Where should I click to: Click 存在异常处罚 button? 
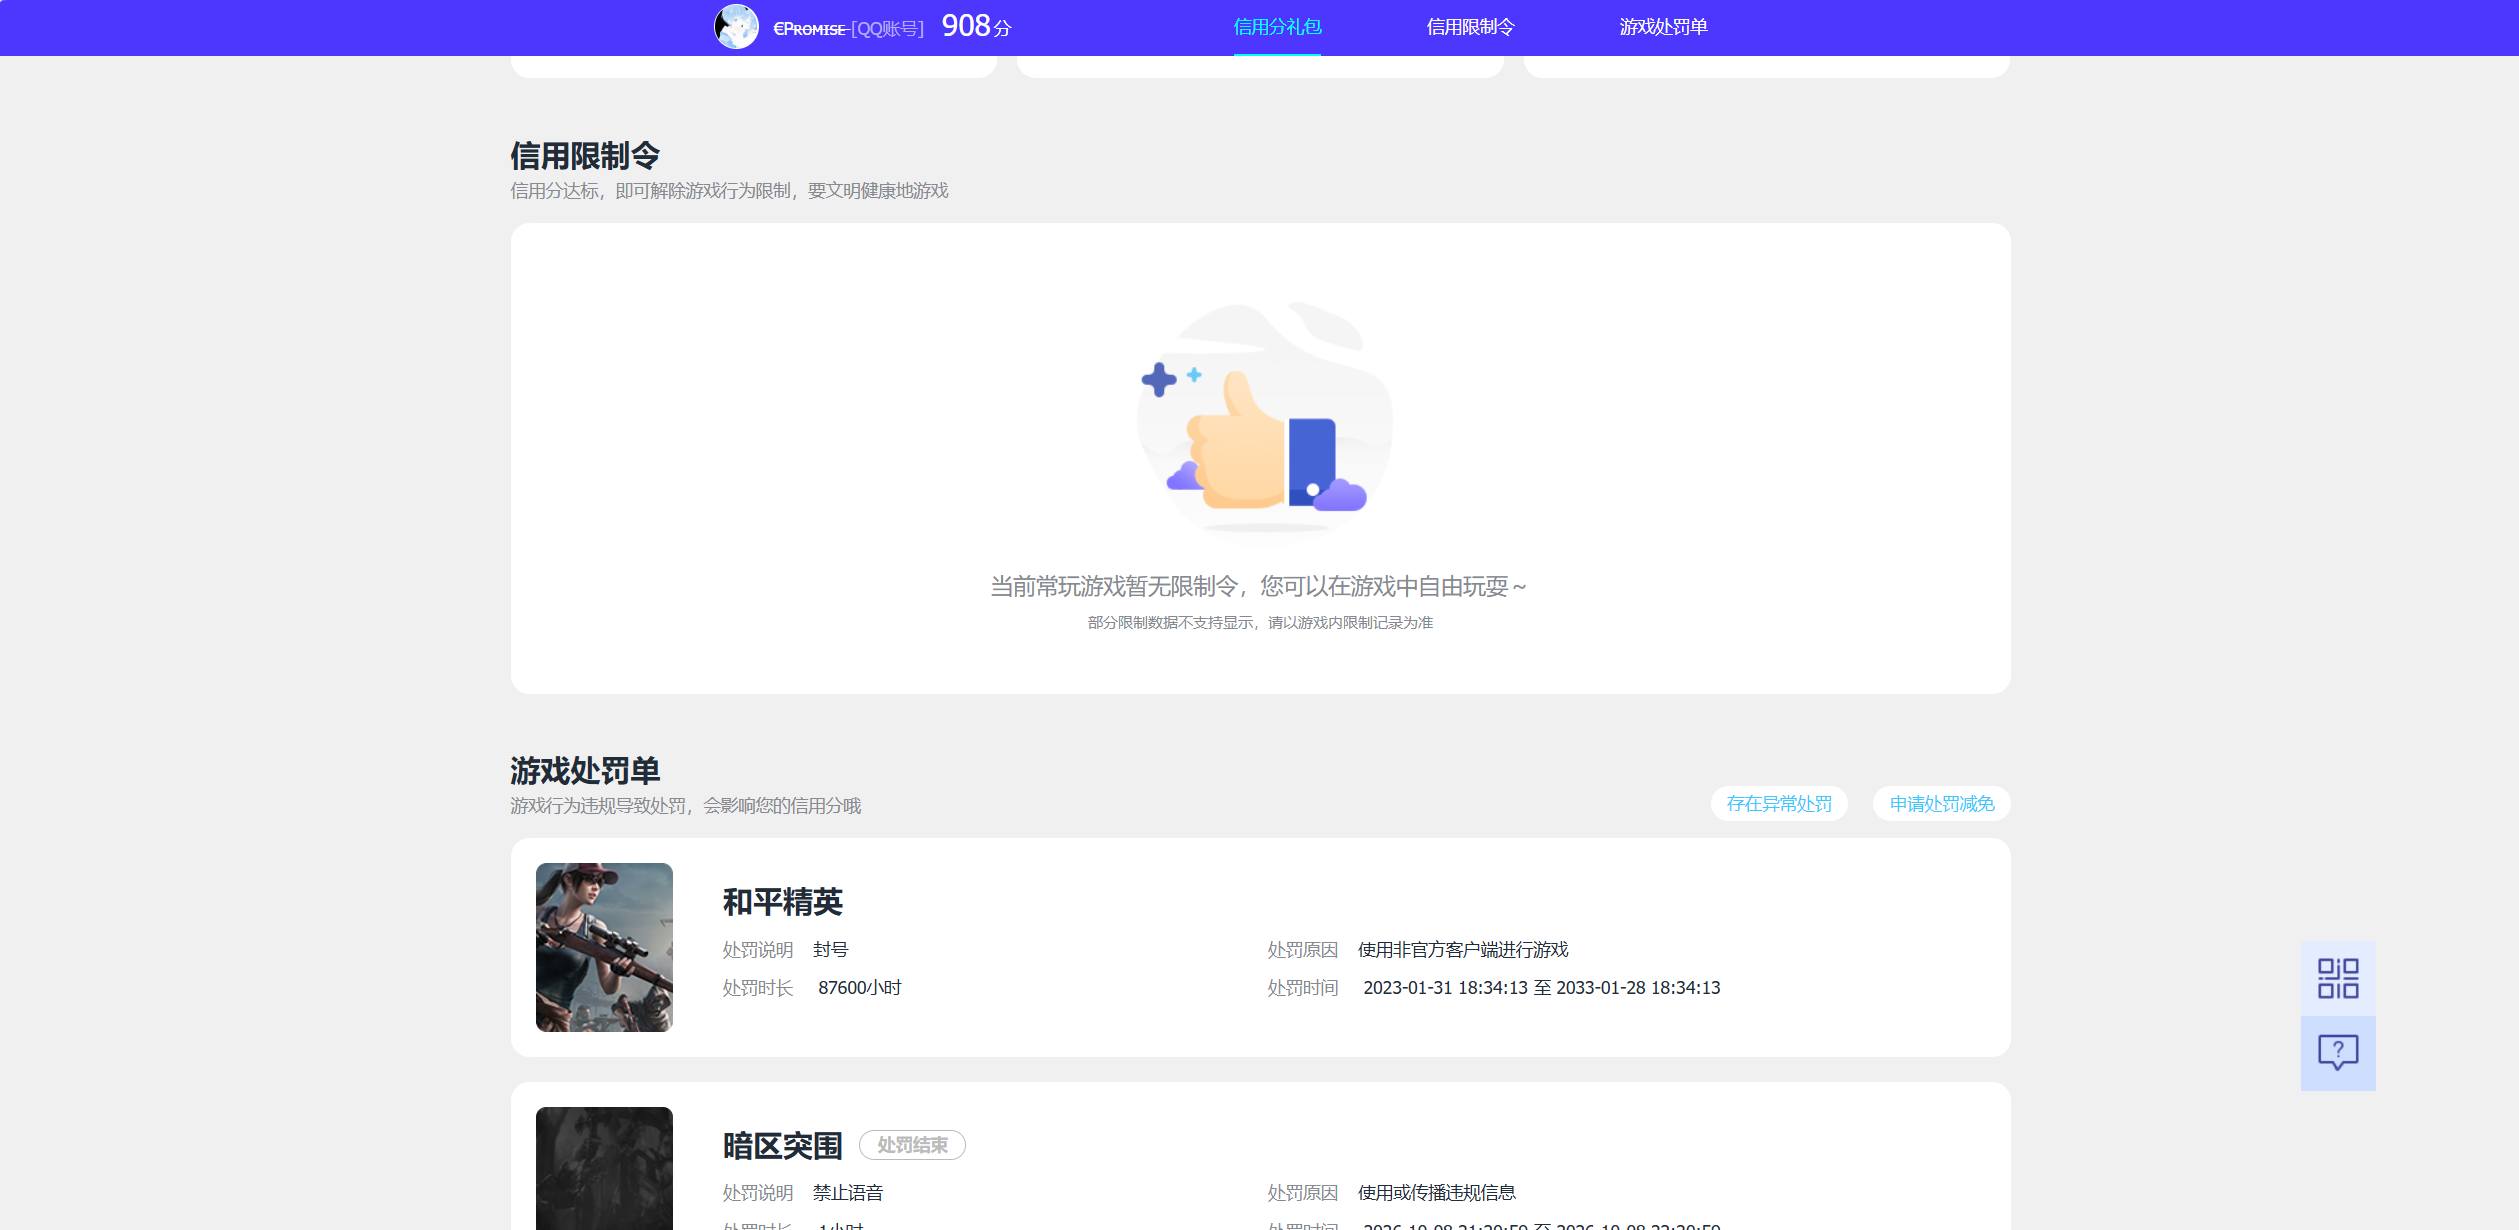1779,804
